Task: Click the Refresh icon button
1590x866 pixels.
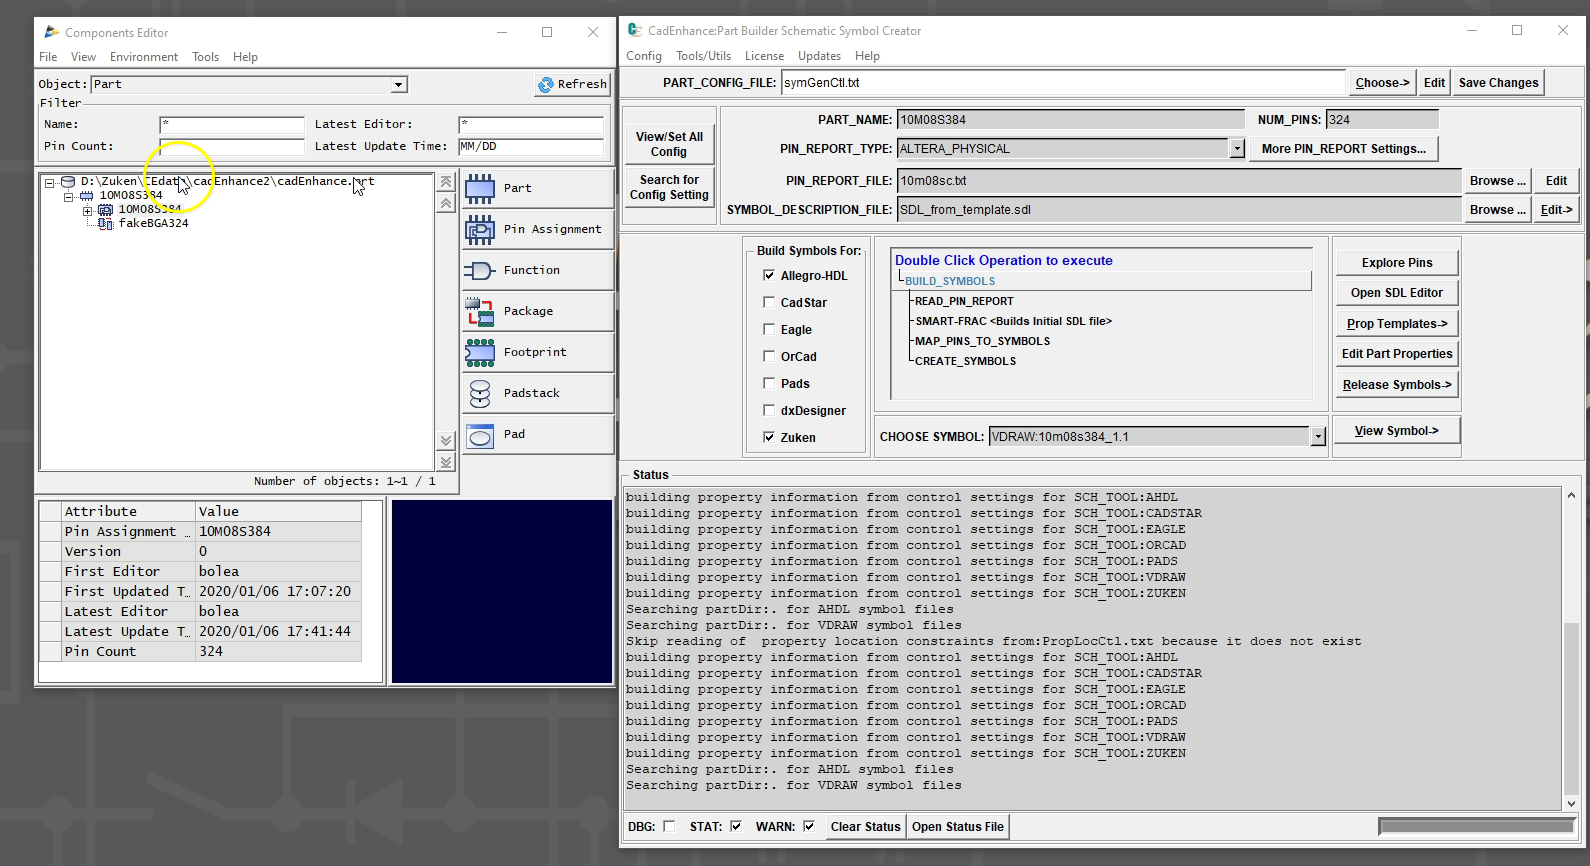Action: (x=546, y=85)
